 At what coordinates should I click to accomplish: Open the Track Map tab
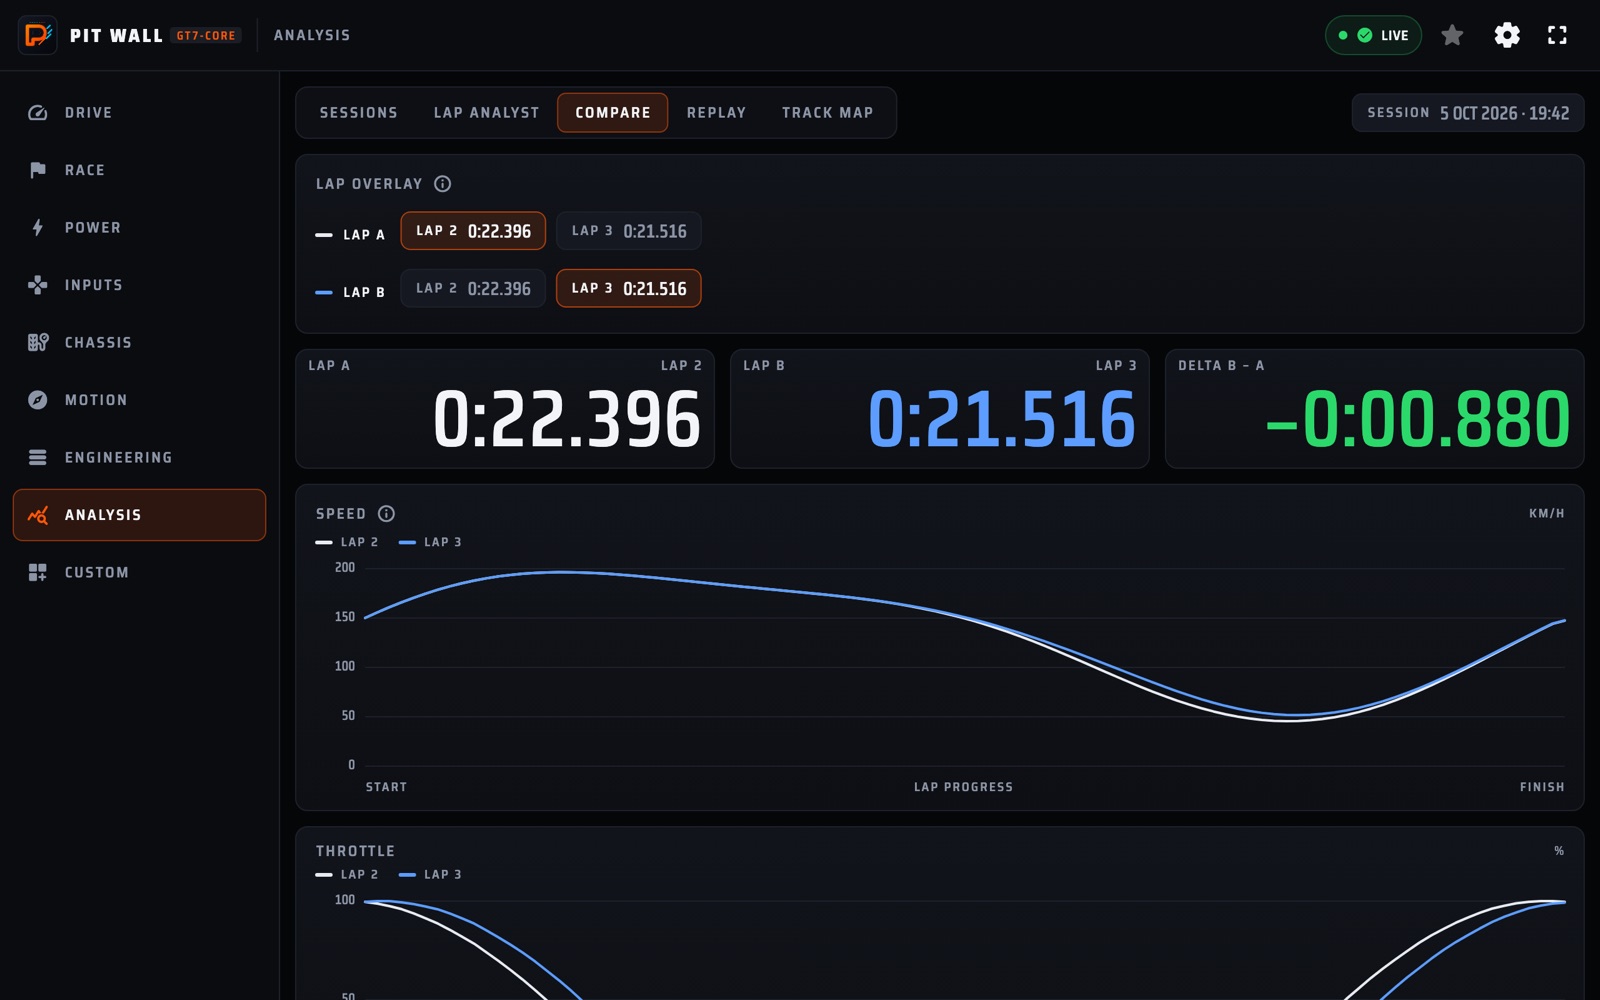pos(828,113)
